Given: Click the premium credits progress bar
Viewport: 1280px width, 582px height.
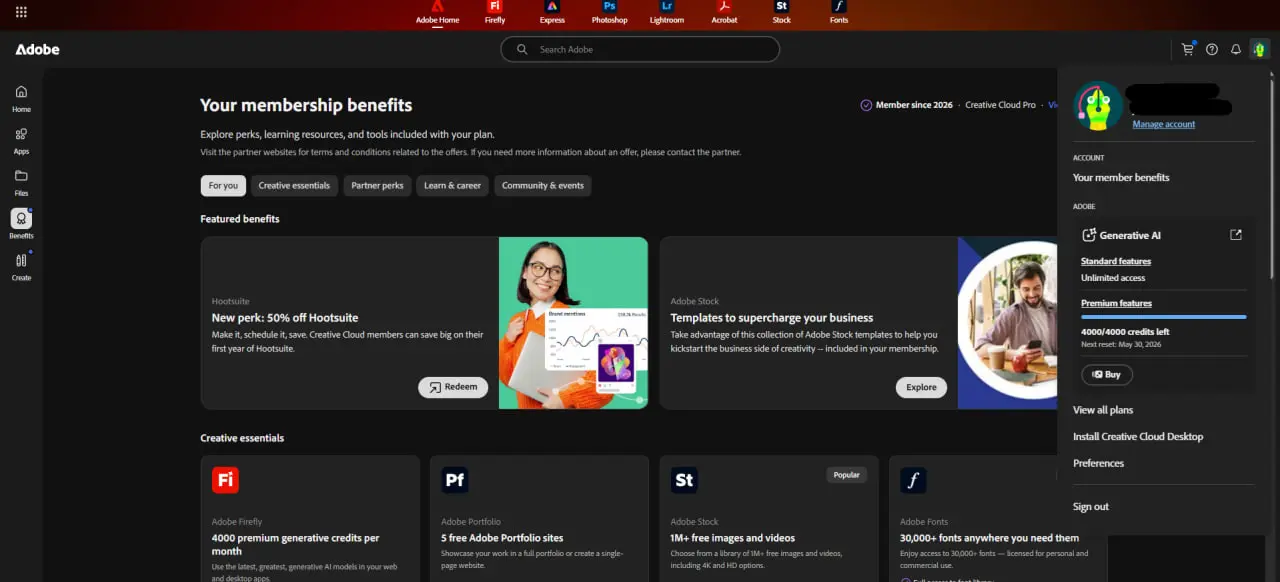Looking at the screenshot, I should click(x=1164, y=317).
